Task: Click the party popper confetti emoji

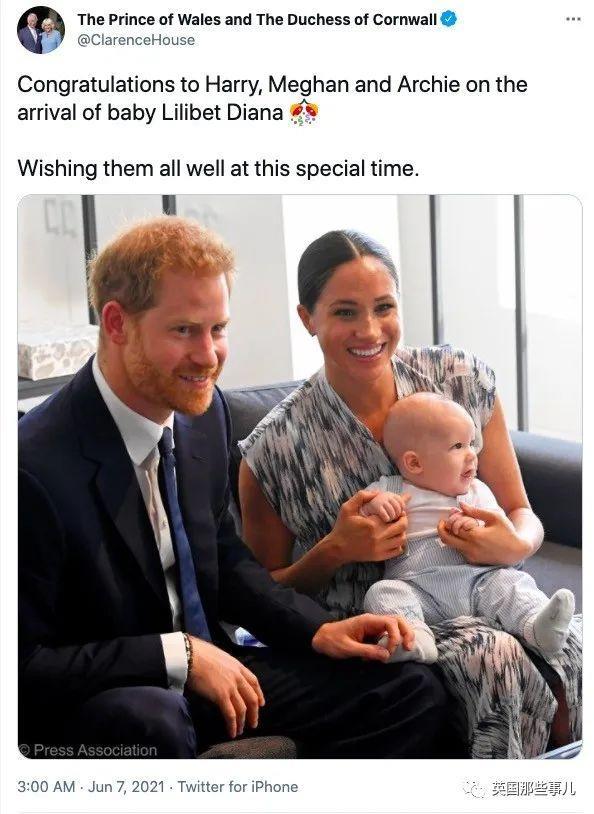Action: [304, 113]
